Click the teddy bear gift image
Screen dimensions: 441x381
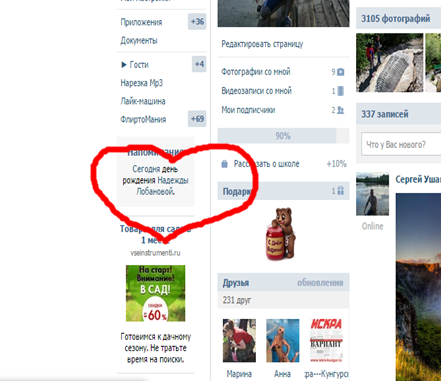point(281,234)
